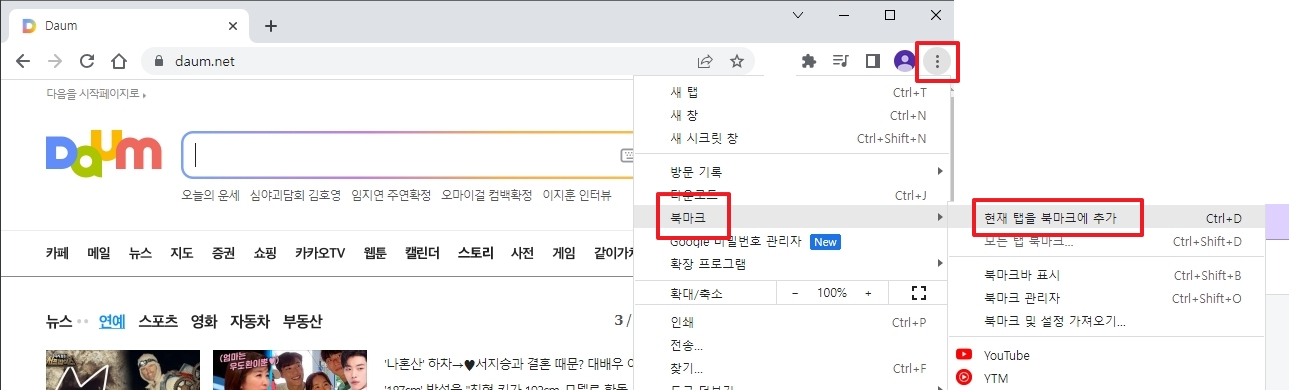Open the media control icon

(840, 61)
